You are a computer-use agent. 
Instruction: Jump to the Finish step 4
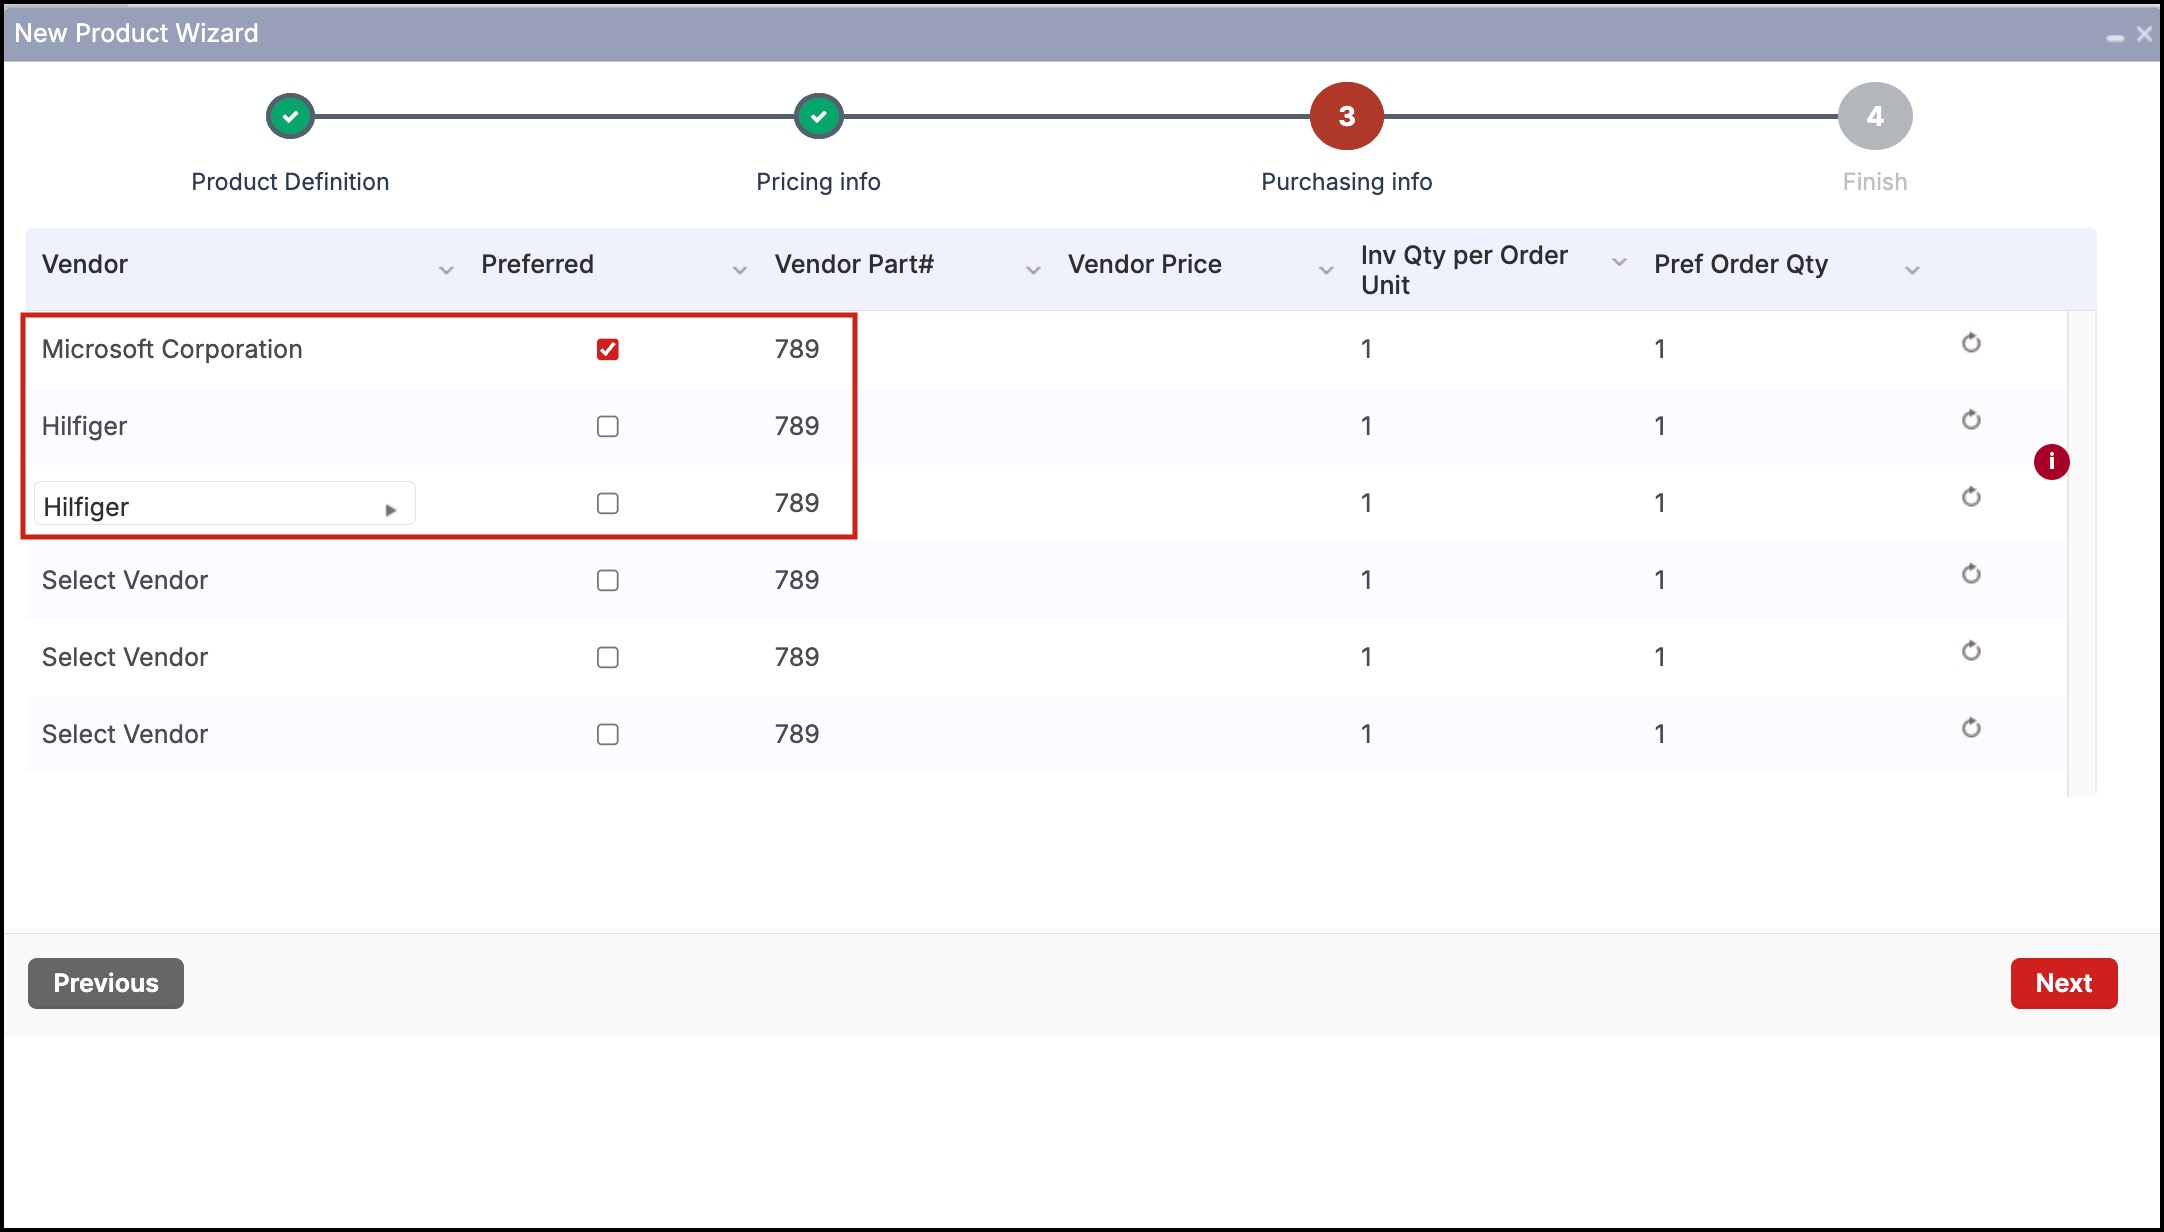click(1875, 116)
